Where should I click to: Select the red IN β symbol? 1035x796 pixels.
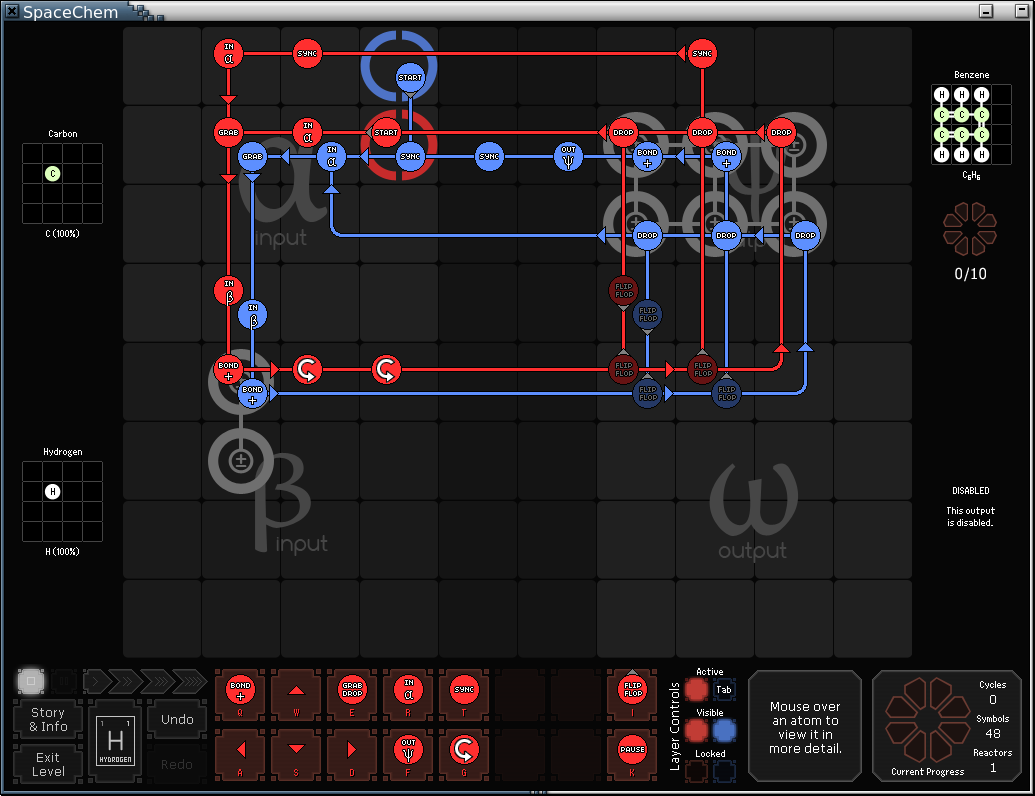point(228,290)
